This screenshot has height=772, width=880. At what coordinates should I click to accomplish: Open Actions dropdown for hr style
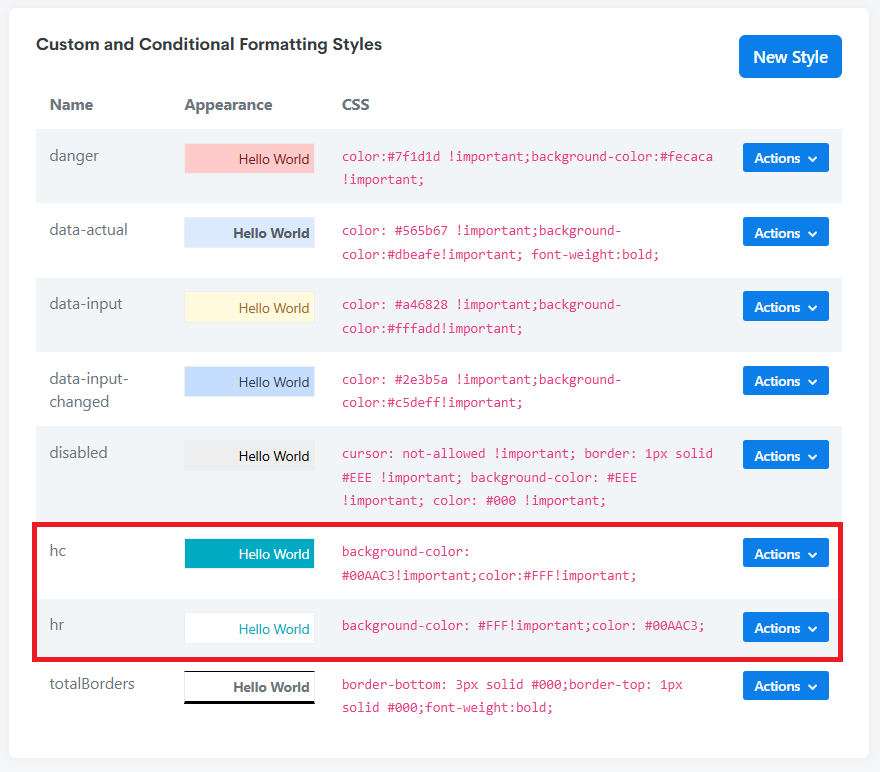point(785,627)
